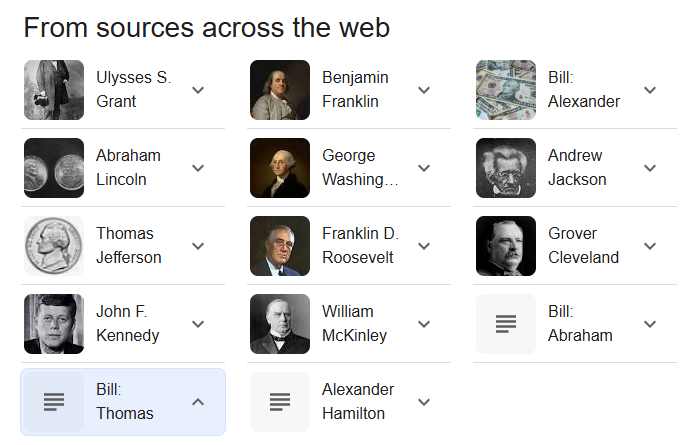This screenshot has width=685, height=445.
Task: Expand the Grover Cleveland entry chevron
Action: click(650, 246)
